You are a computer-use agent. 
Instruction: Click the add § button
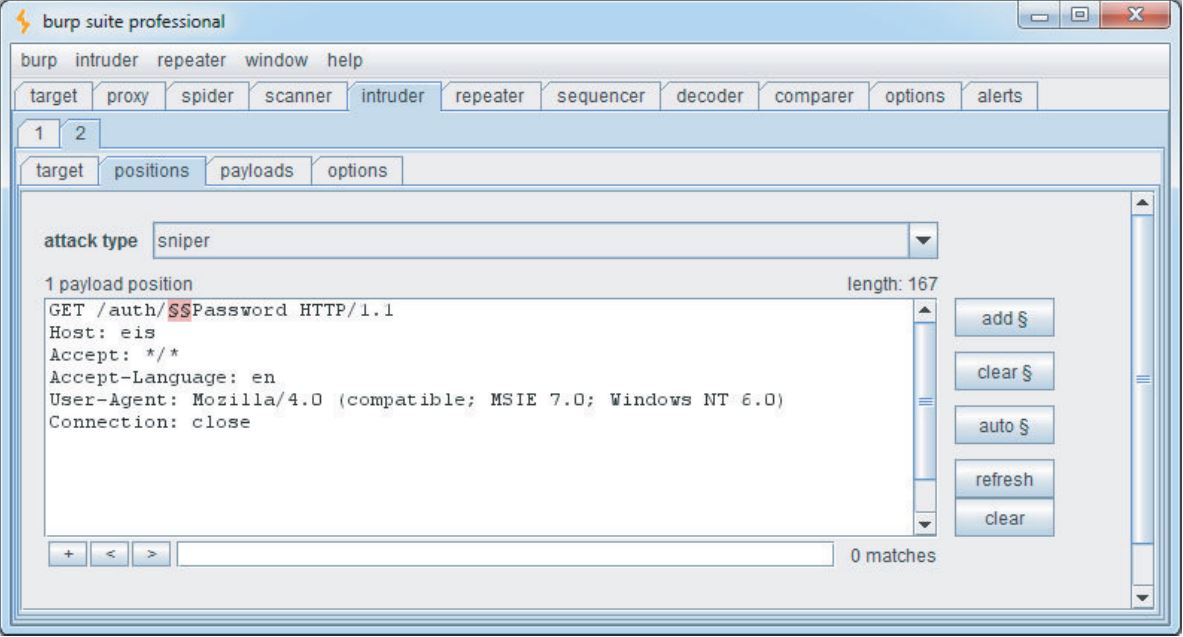pos(1004,318)
